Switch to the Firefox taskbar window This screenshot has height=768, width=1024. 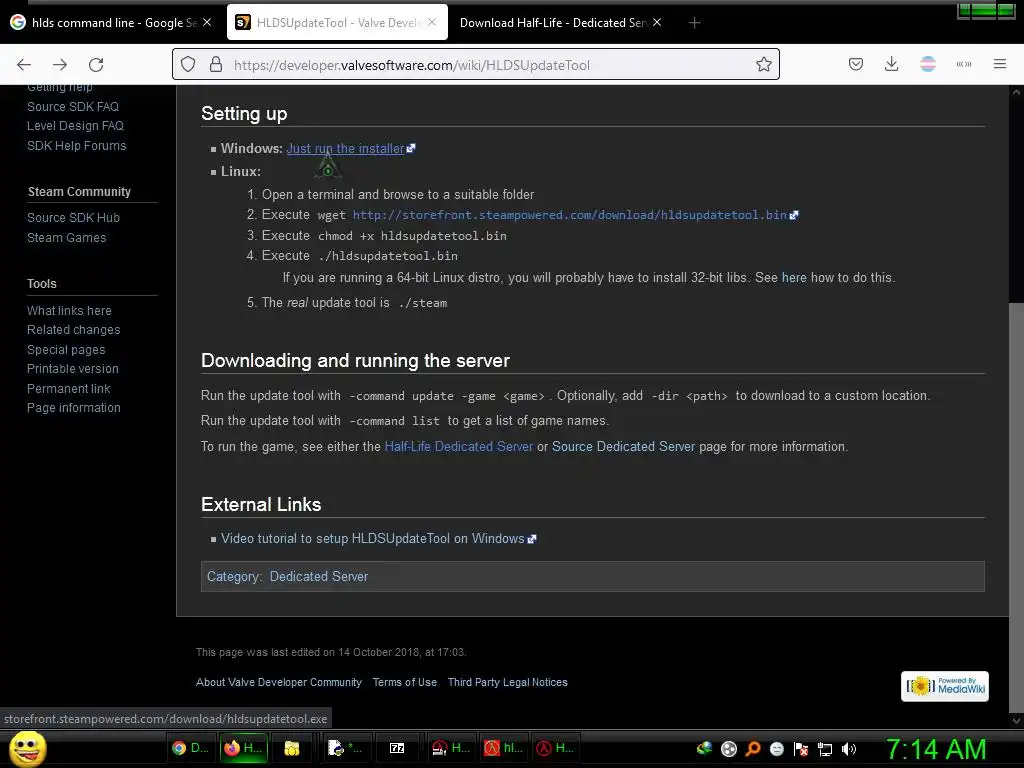(242, 748)
